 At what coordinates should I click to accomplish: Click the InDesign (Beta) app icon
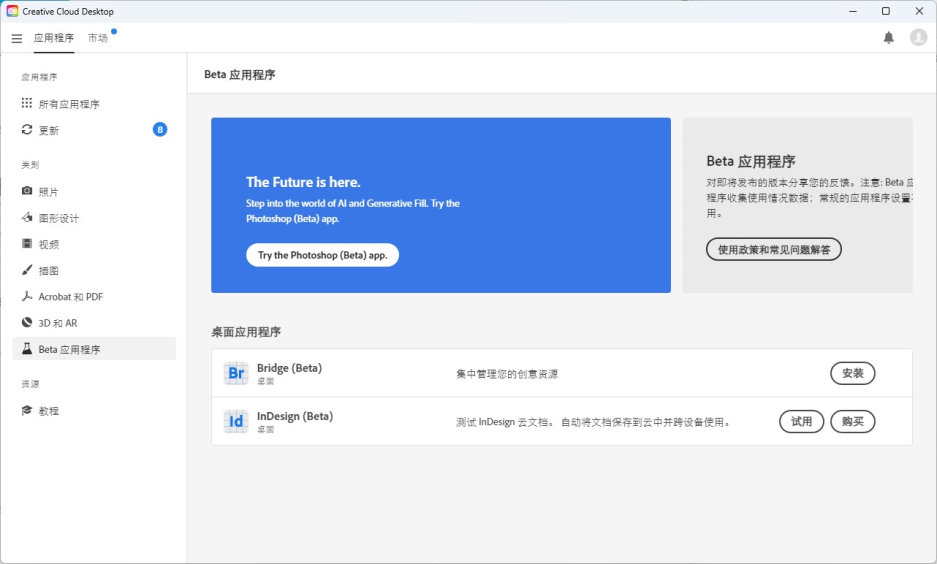pos(236,421)
